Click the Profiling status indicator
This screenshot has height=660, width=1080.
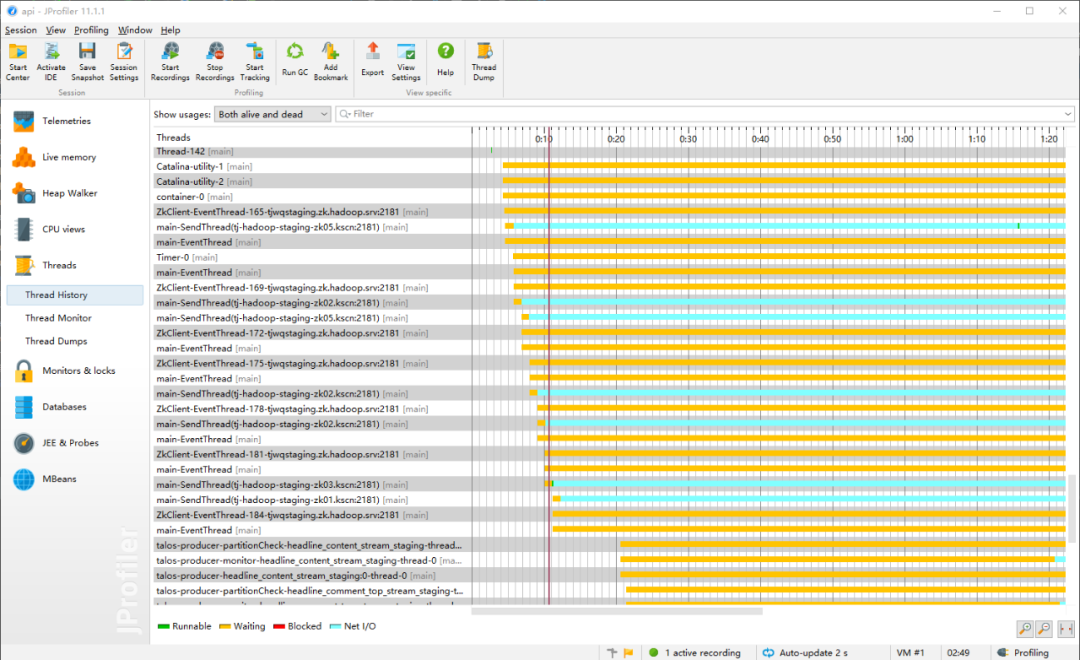point(1024,652)
